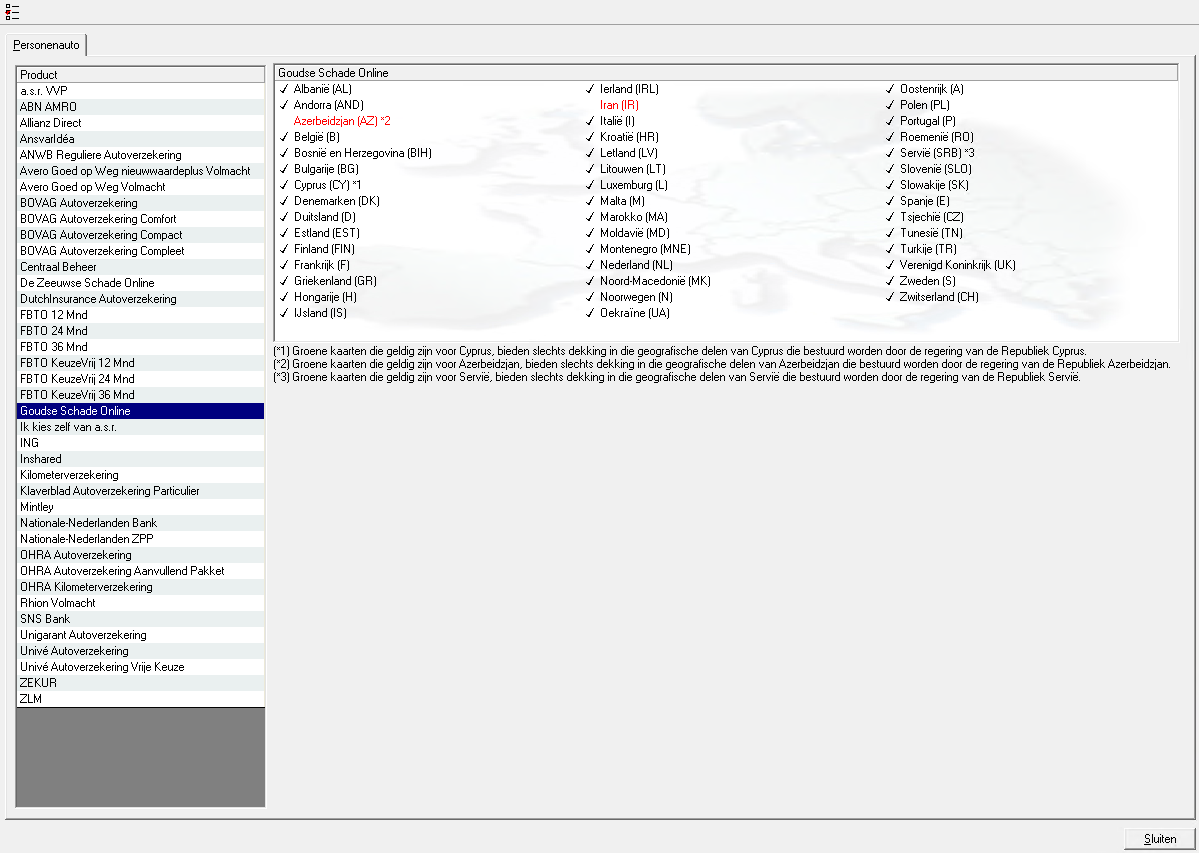
Task: Click the red Iran (IR) entry
Action: pyautogui.click(x=619, y=105)
